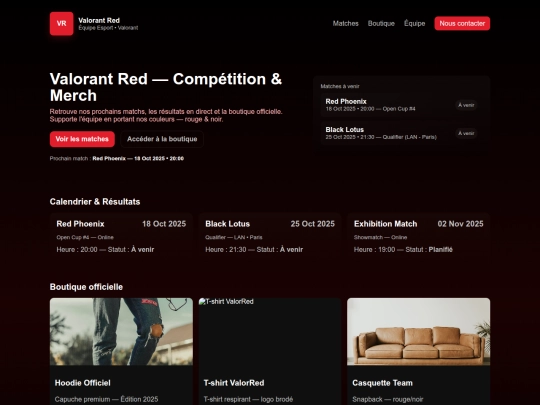The height and width of the screenshot is (405, 540).
Task: Click 'Heure : 19:00 — Statut : Planifié' line
Action: [x=403, y=250]
